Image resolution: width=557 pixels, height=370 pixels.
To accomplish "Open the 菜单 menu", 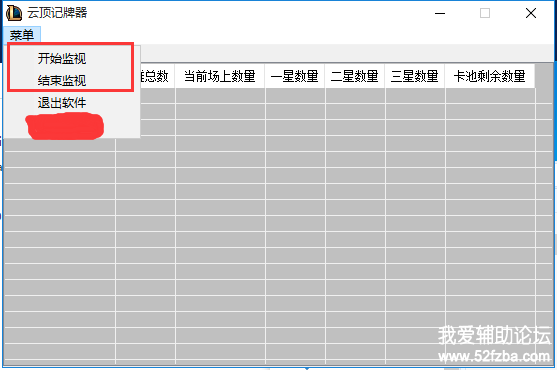I will click(x=22, y=35).
